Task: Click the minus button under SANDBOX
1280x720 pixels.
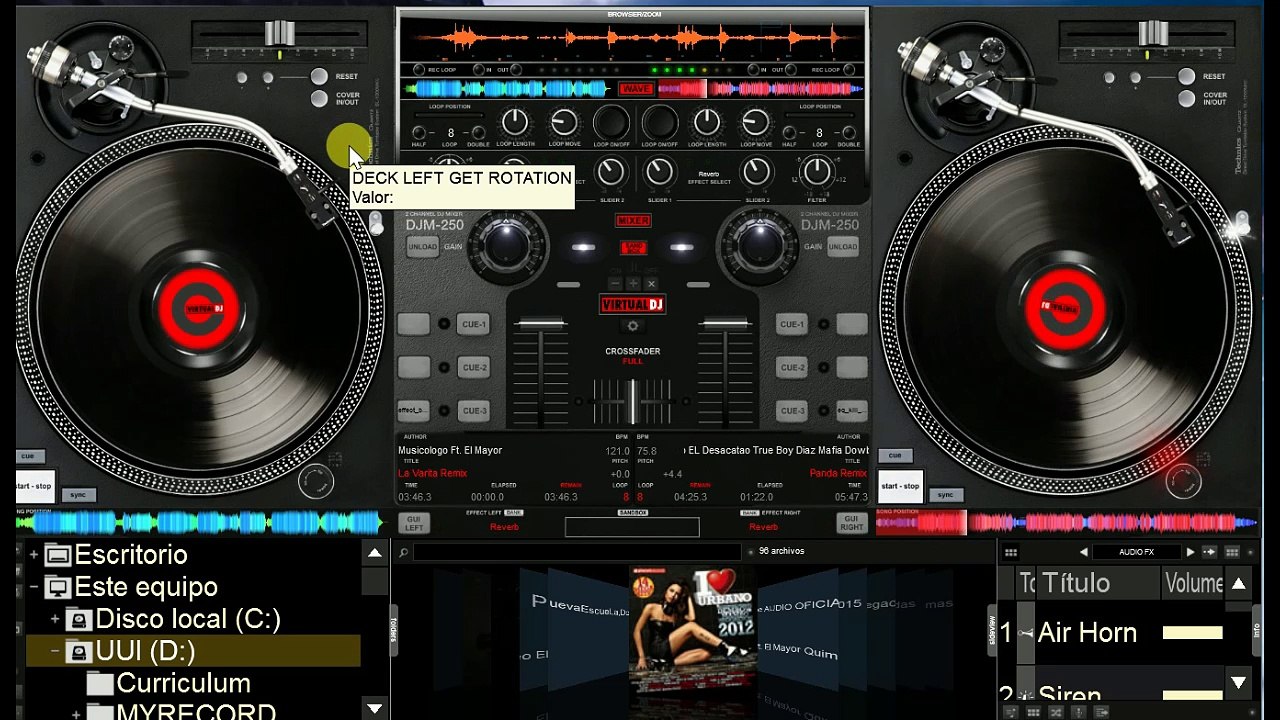Action: (x=615, y=284)
